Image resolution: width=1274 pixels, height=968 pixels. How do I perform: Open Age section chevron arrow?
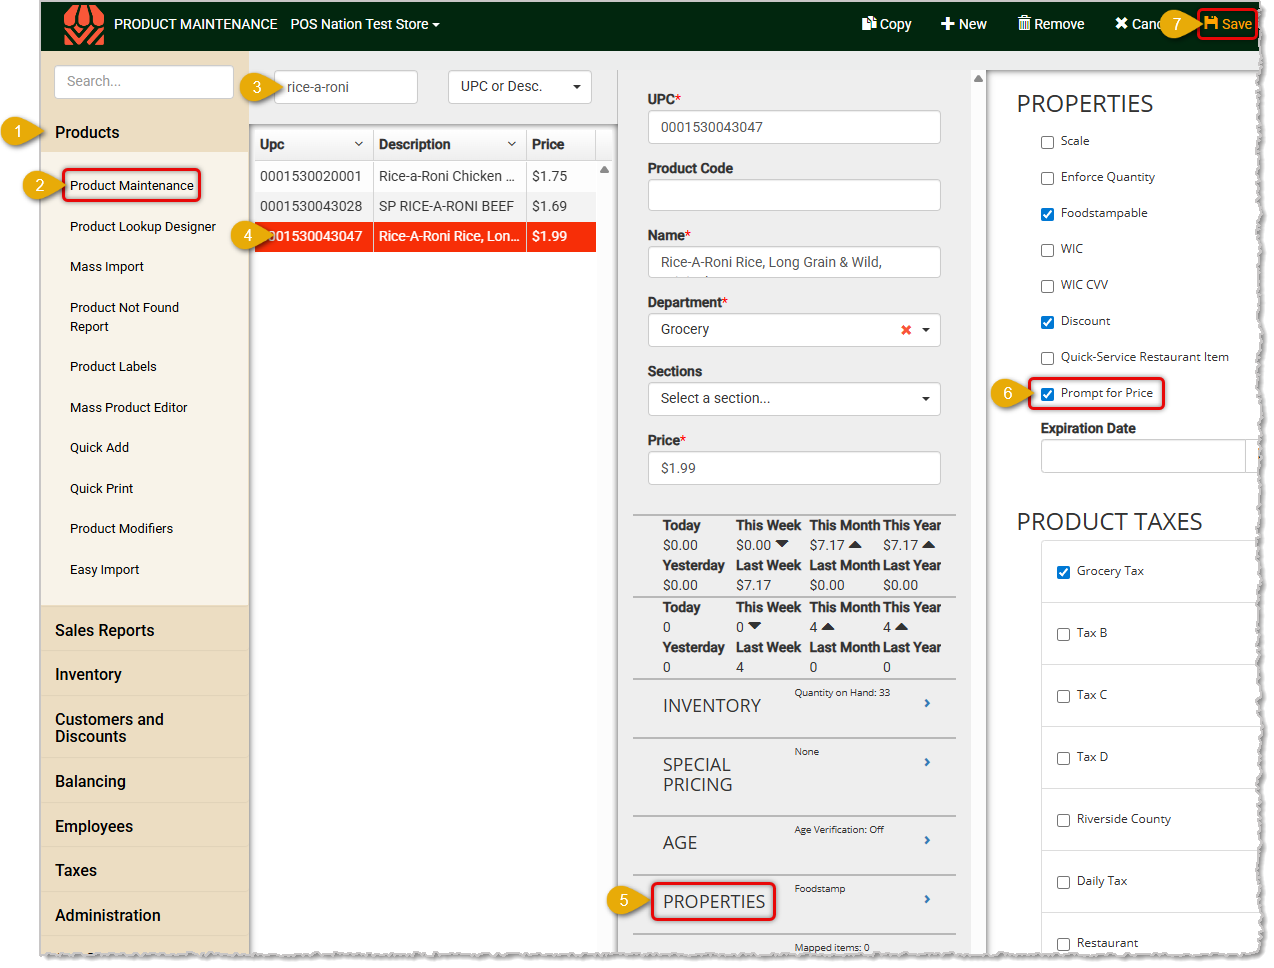tap(927, 841)
